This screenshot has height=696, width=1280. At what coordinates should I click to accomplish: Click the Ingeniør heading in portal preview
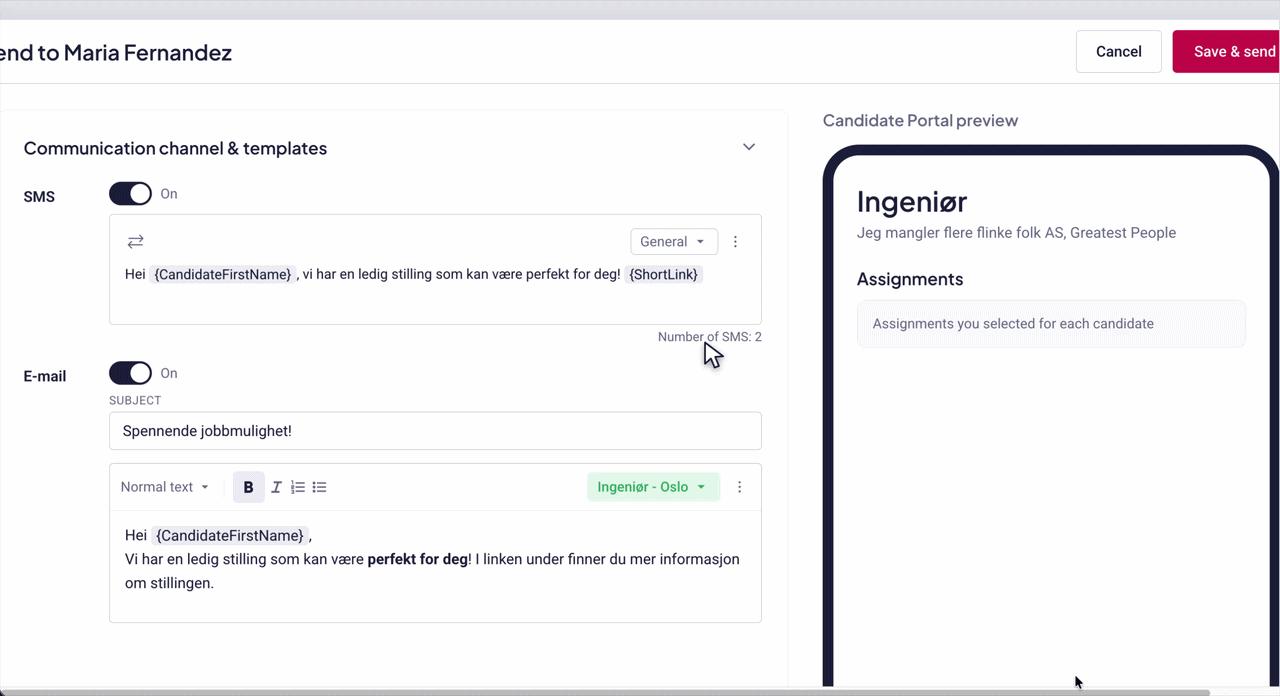pos(912,201)
